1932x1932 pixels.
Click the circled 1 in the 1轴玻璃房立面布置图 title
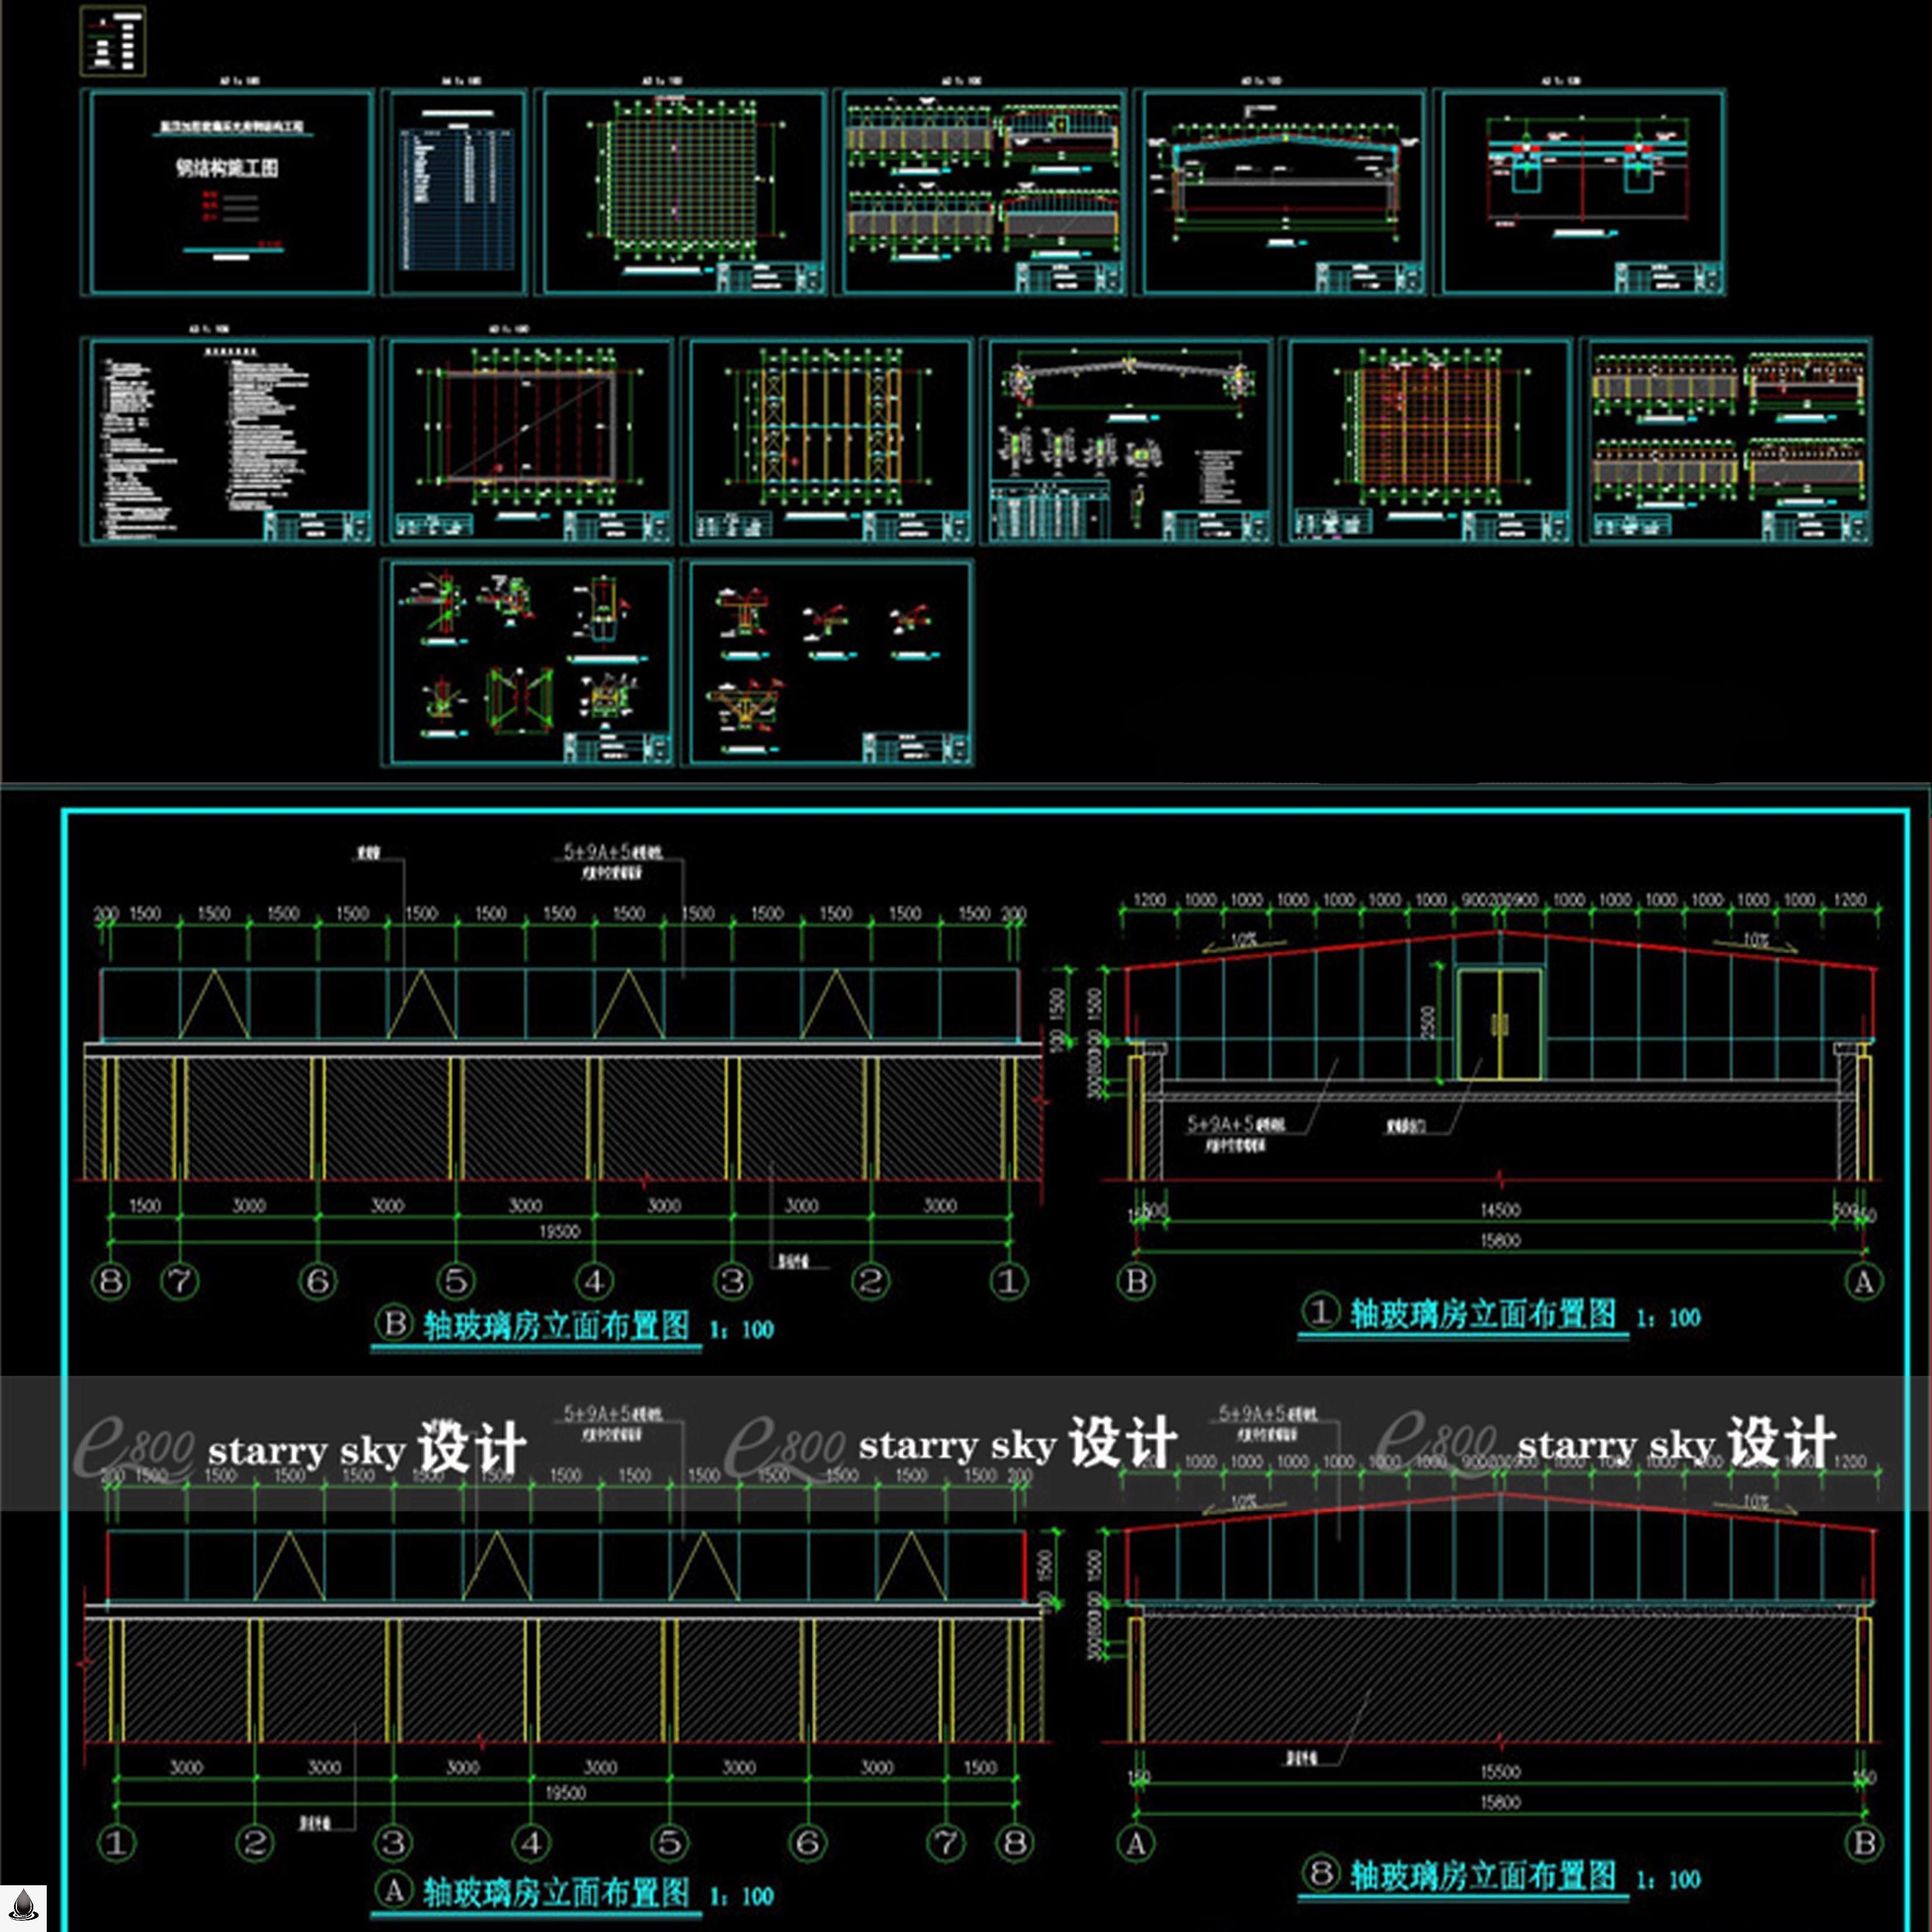click(1321, 1311)
